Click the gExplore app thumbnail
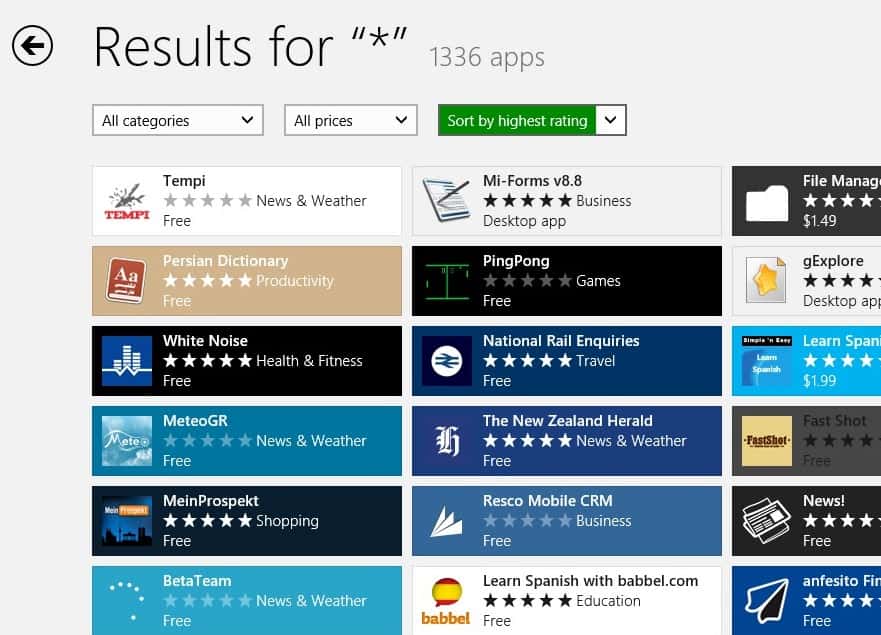Viewport: 881px width, 635px height. click(x=767, y=281)
